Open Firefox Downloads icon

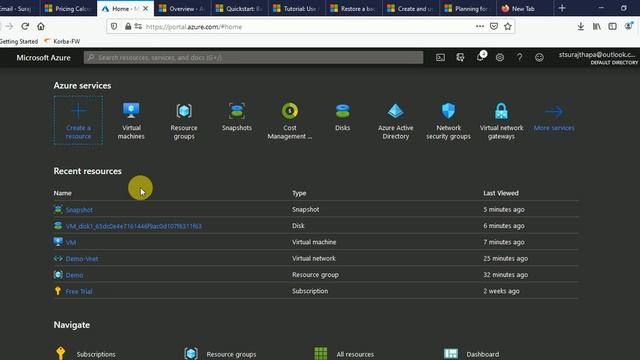tap(580, 27)
